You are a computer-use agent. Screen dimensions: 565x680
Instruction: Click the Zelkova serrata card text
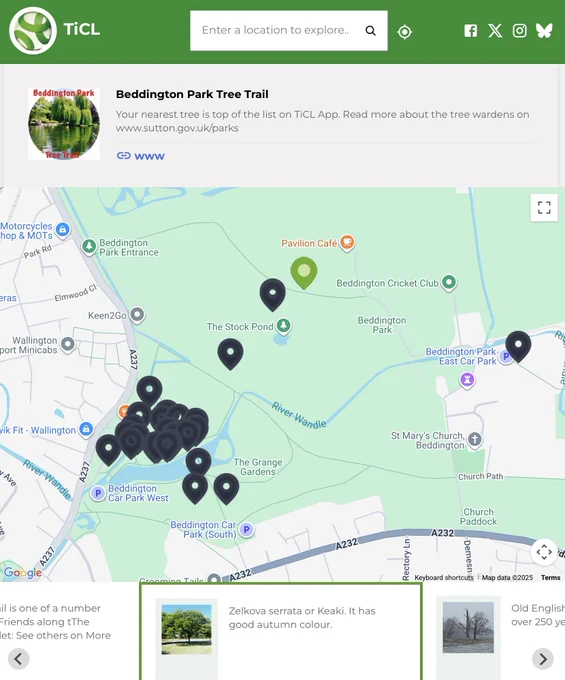(302, 618)
